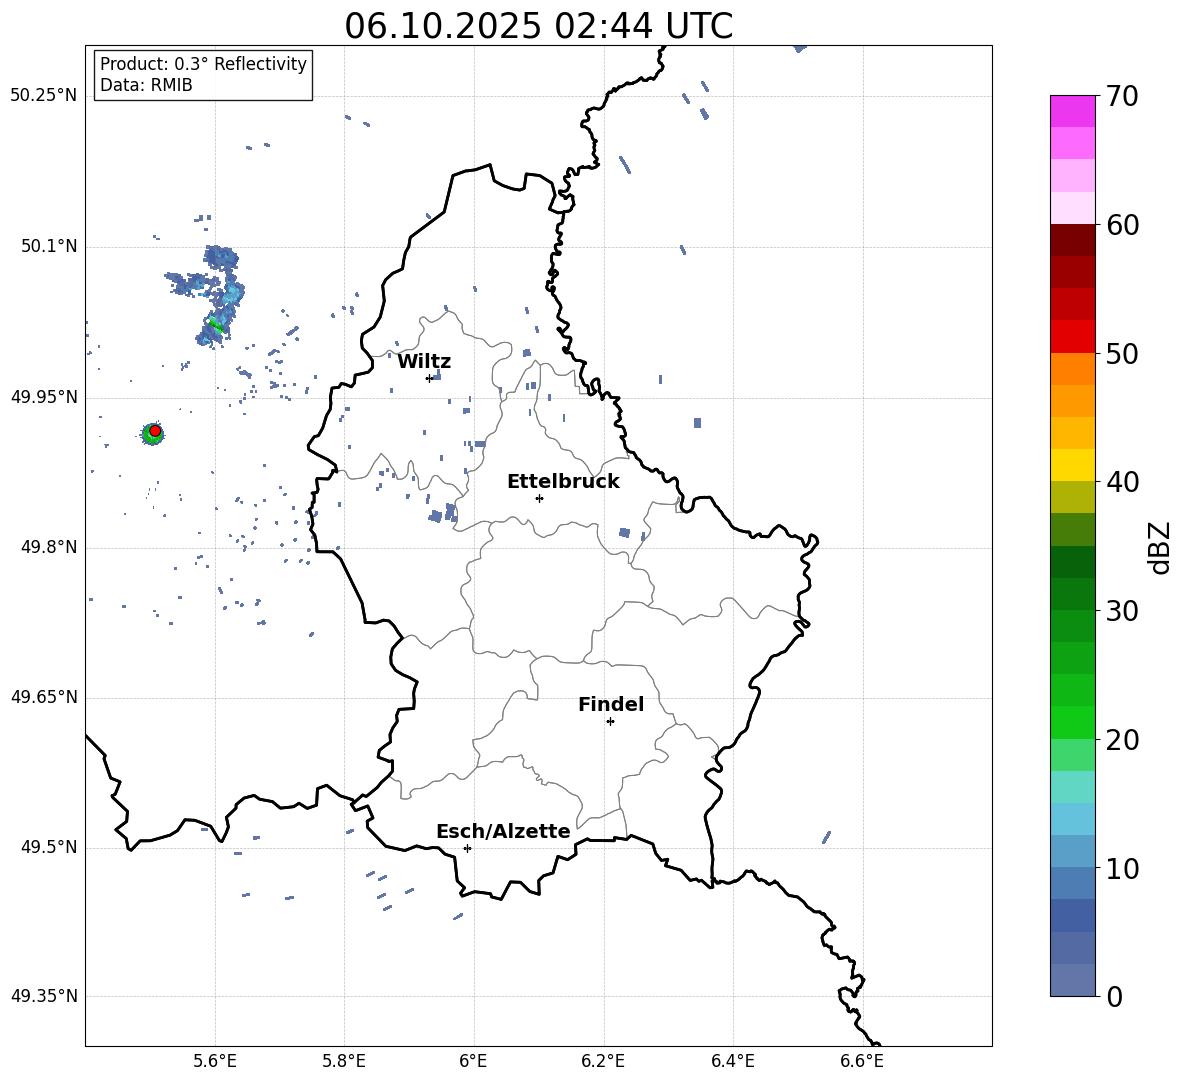Click the 5.6°E longitude label
The width and height of the screenshot is (1184, 1081).
click(214, 1061)
